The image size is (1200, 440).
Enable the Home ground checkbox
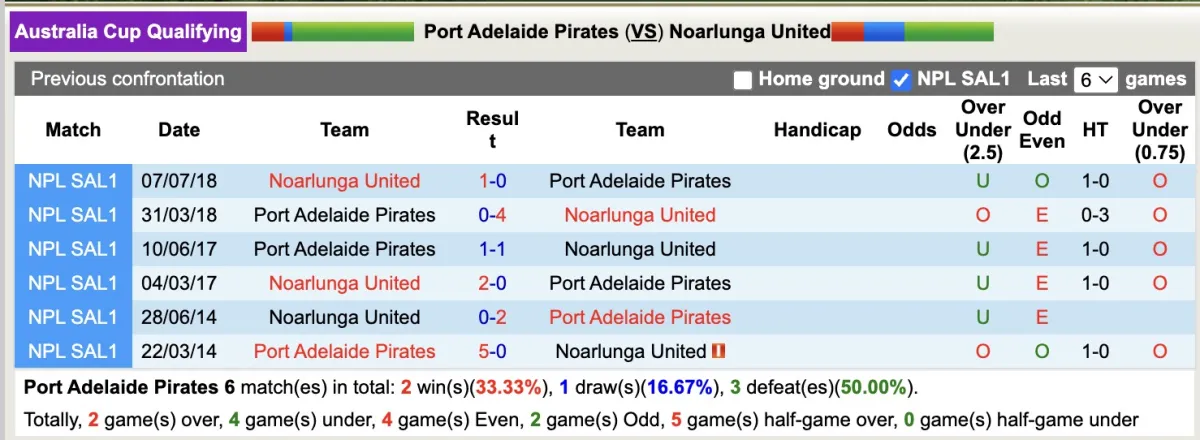click(x=742, y=80)
